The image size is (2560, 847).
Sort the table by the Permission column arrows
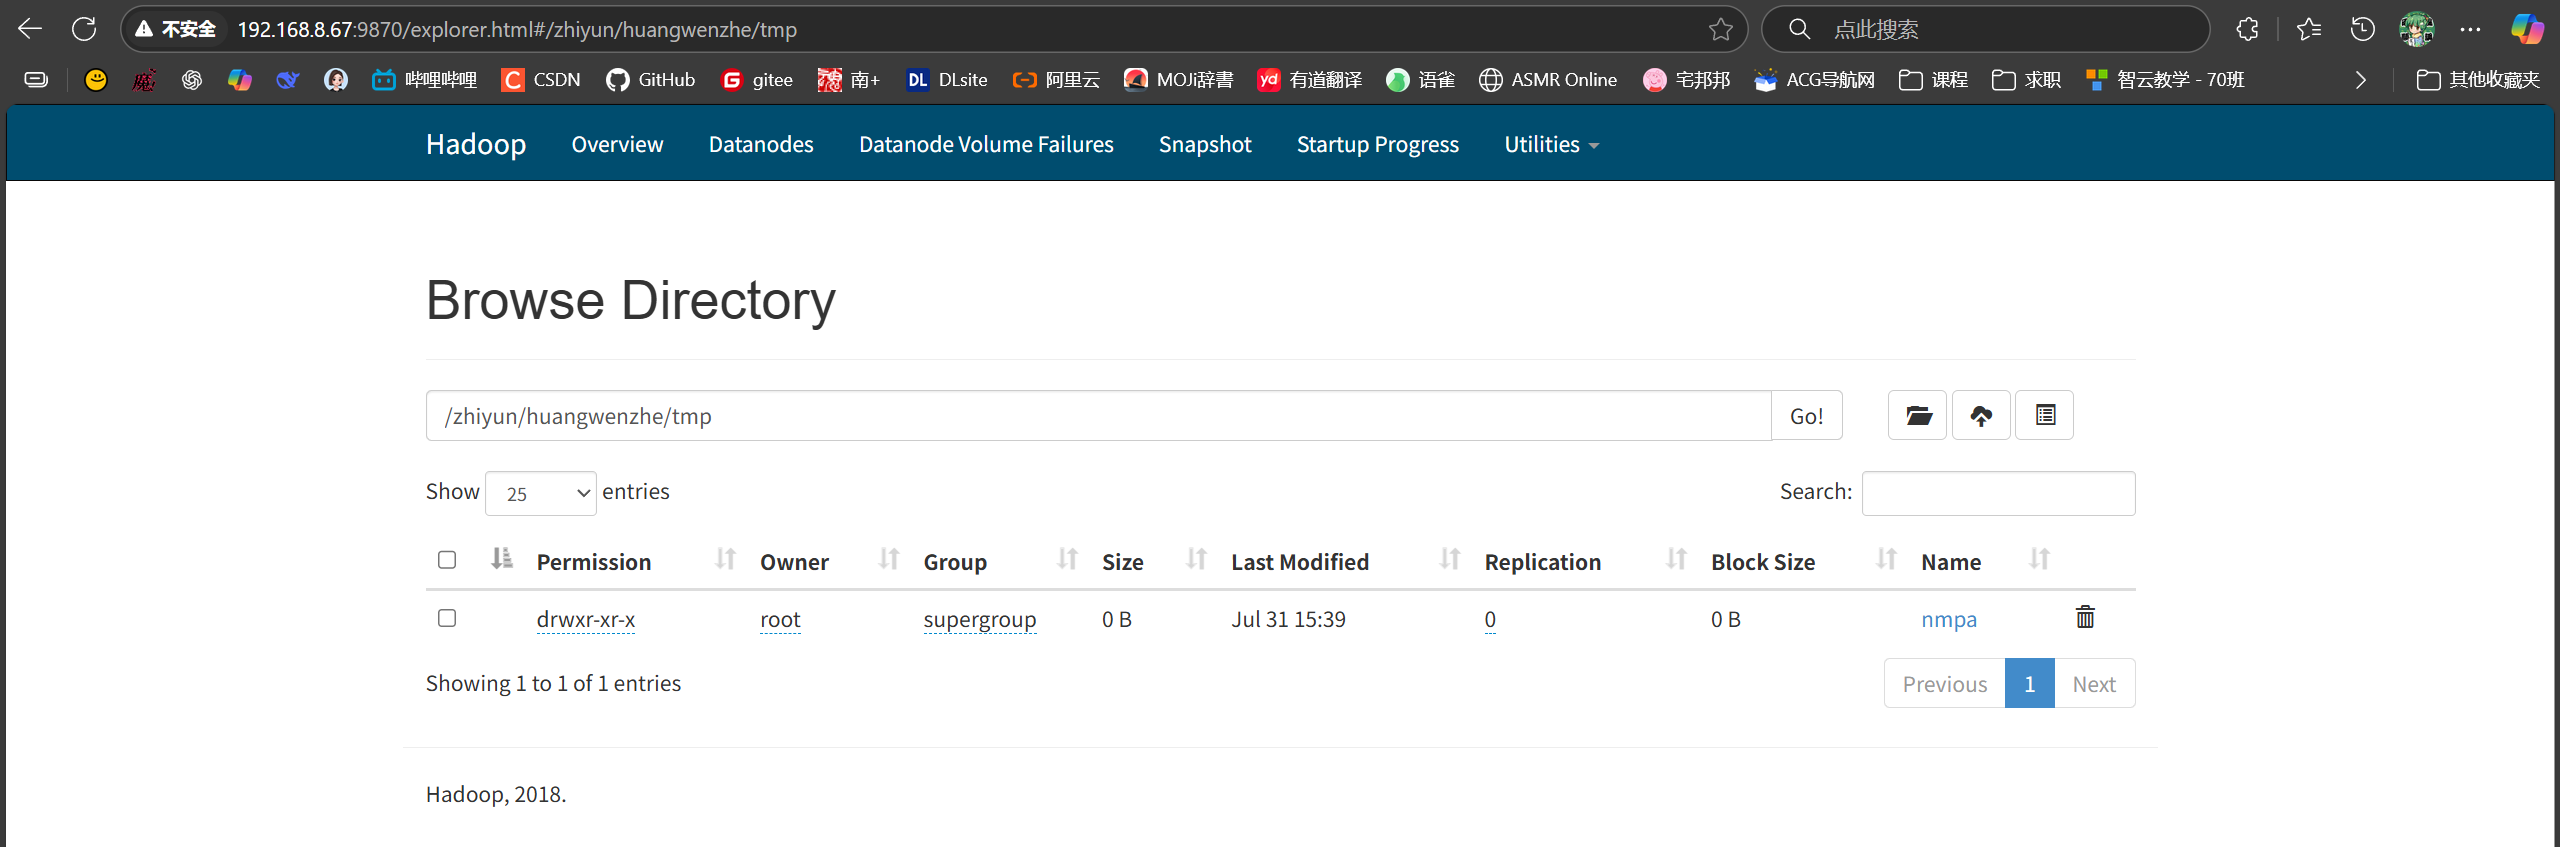click(726, 560)
